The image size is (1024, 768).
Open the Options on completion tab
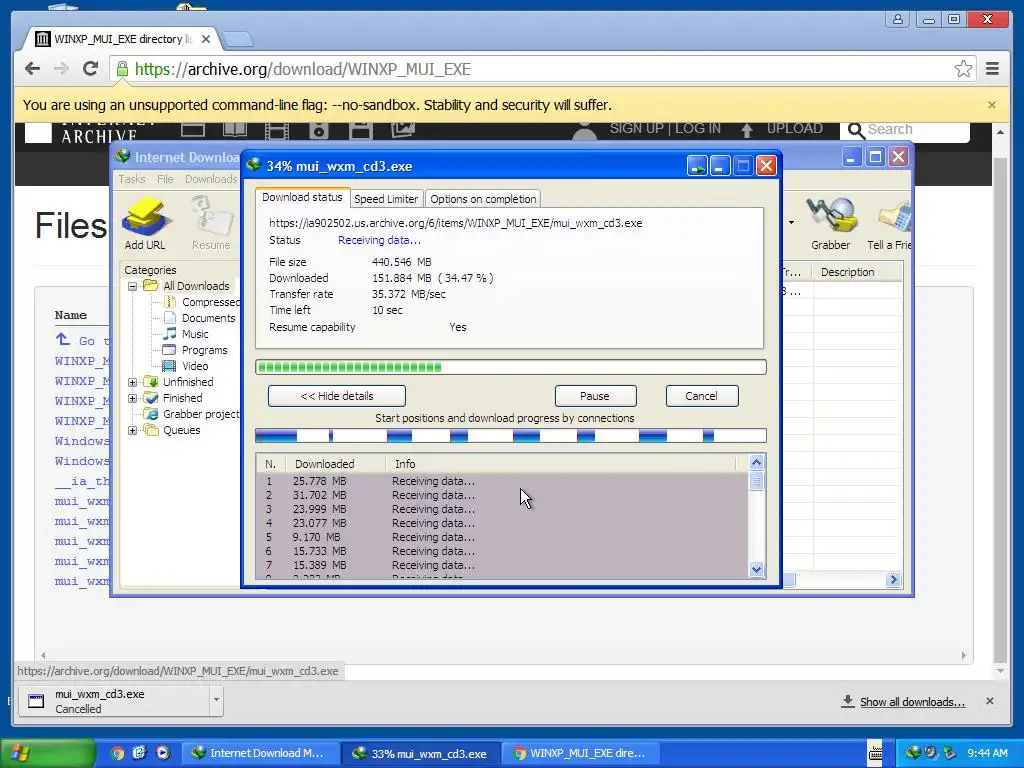point(483,199)
